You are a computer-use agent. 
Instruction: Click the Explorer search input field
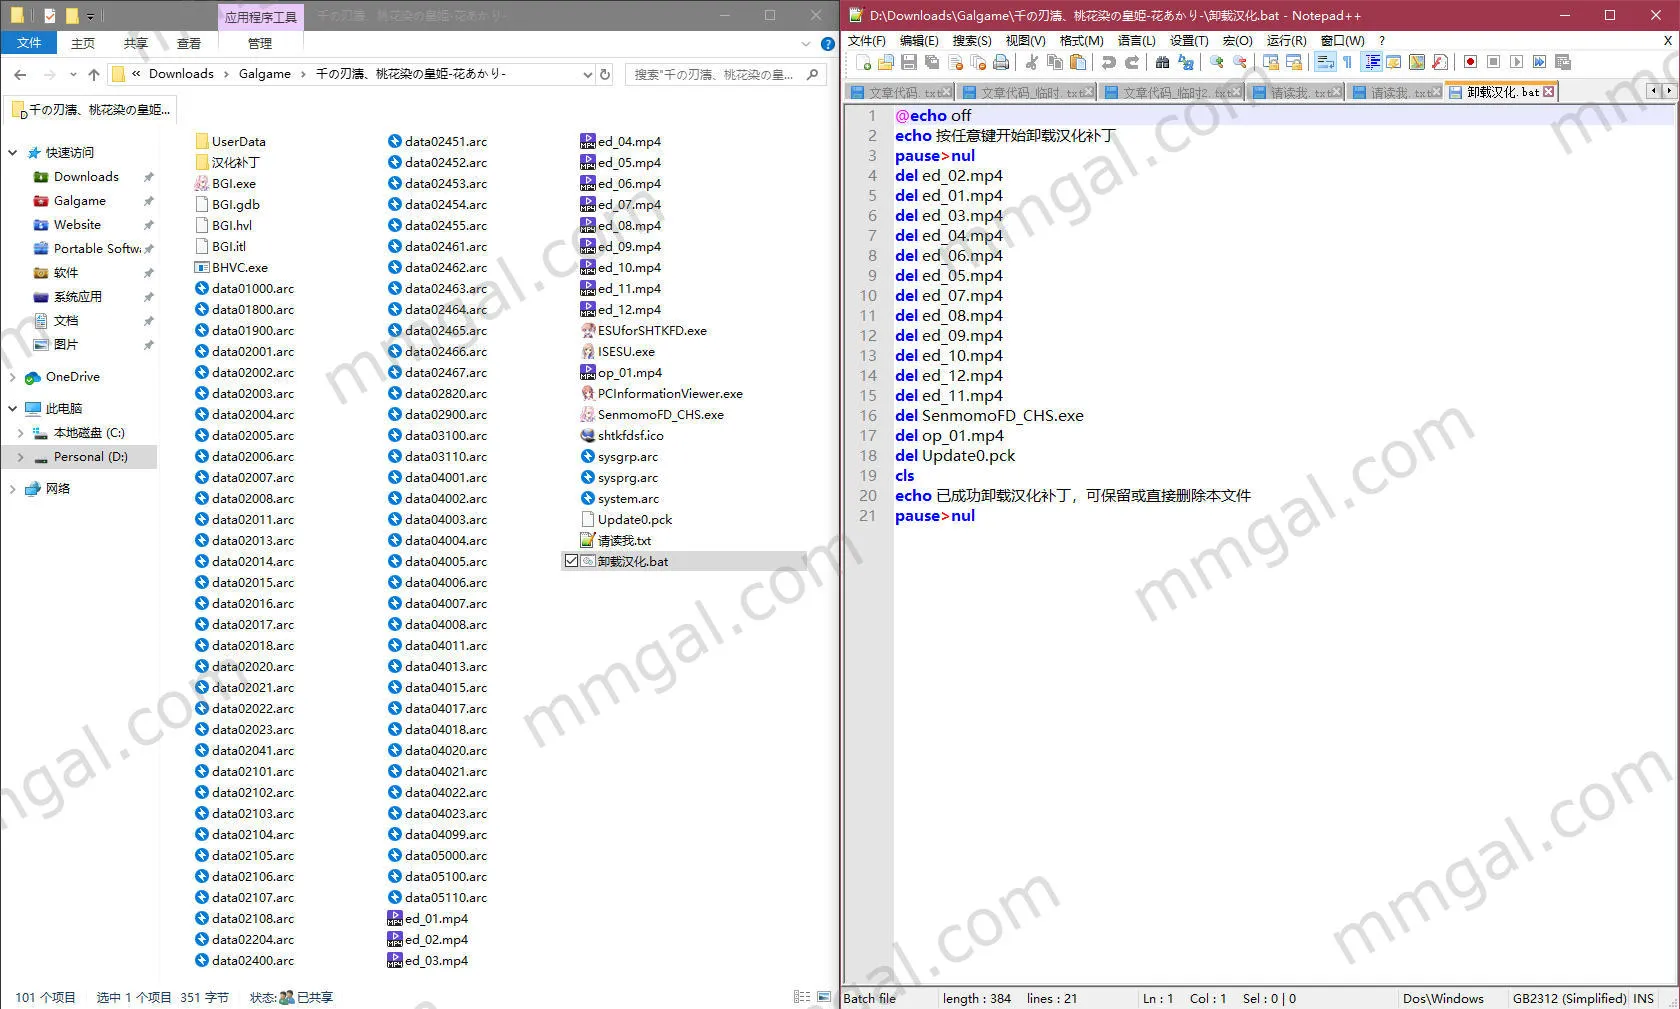pos(715,74)
